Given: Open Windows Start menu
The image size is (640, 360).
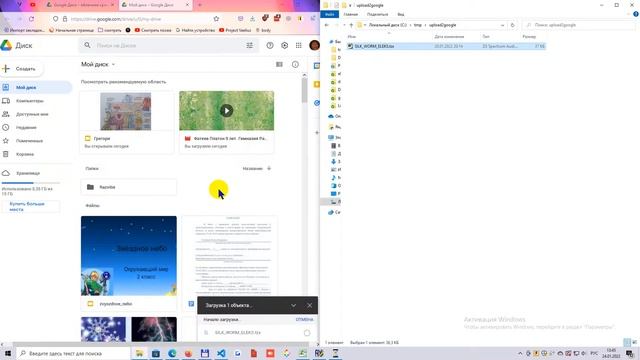Looking at the screenshot, I should coord(8,353).
